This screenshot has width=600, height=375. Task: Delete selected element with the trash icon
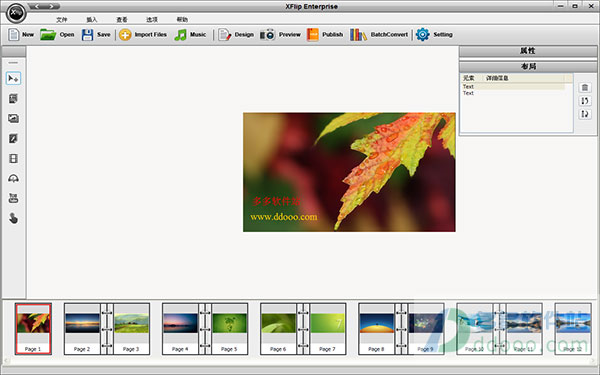click(x=585, y=88)
